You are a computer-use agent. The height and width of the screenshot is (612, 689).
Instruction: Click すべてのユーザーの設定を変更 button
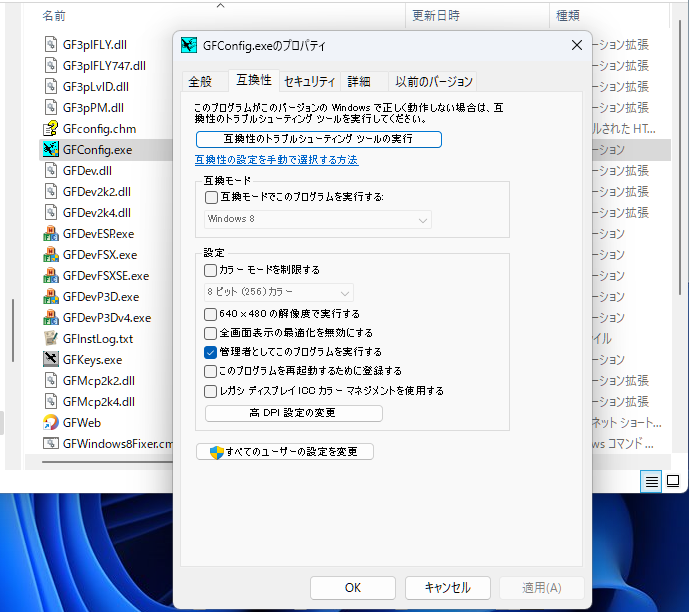[285, 452]
